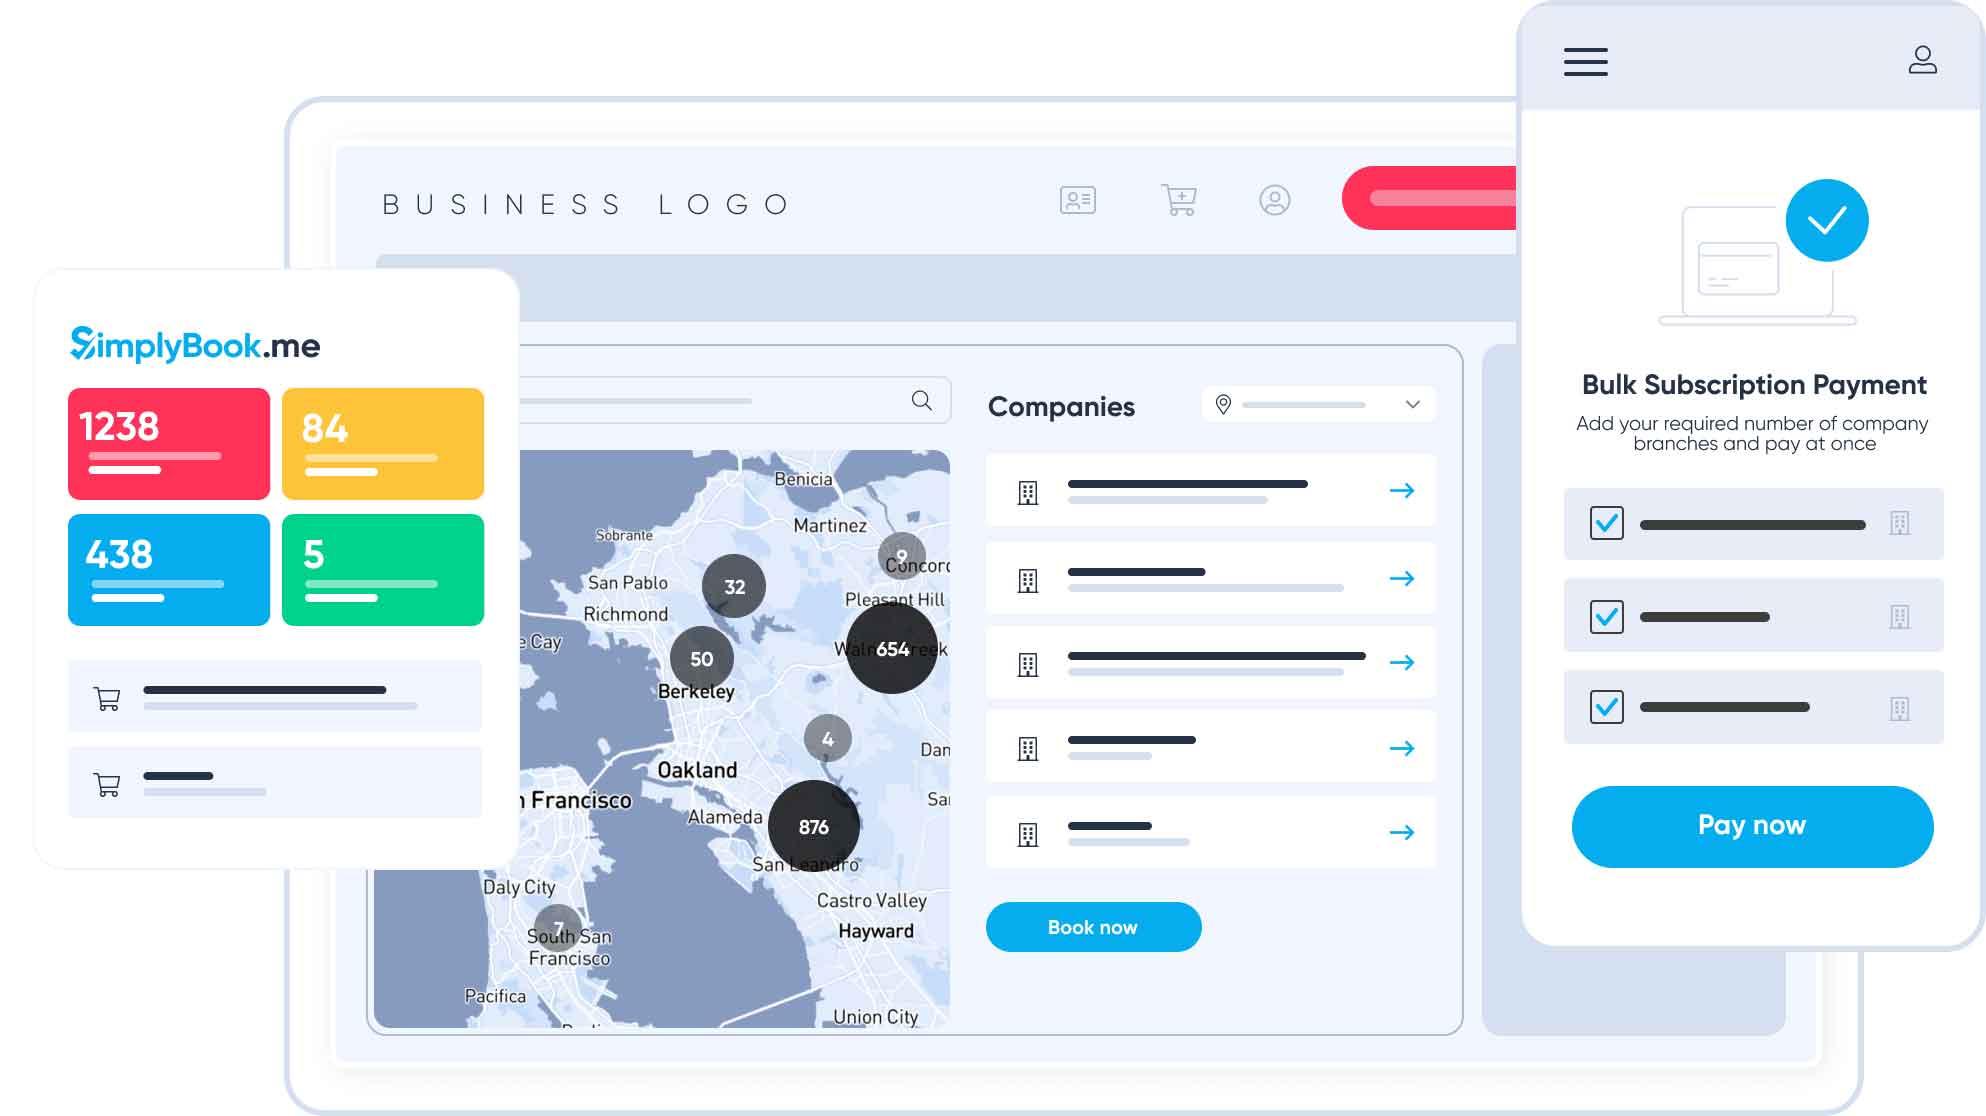This screenshot has width=1986, height=1116.
Task: Open the red 1238 stat card
Action: point(169,444)
